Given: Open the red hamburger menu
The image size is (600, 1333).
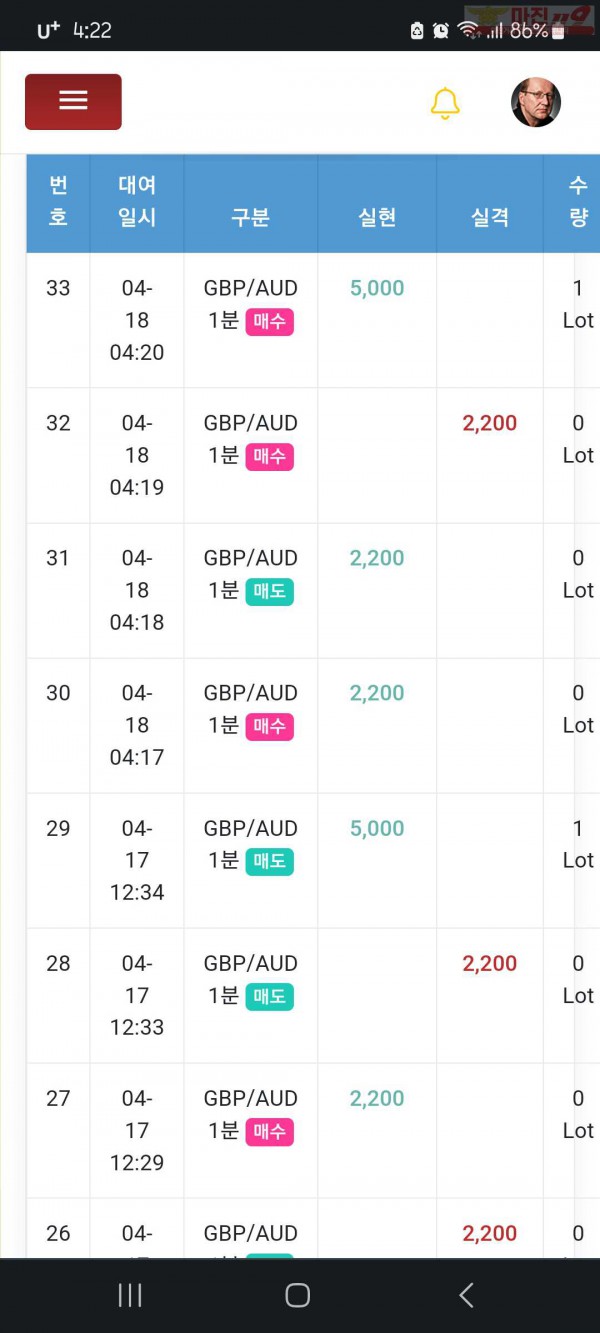Looking at the screenshot, I should 73,101.
